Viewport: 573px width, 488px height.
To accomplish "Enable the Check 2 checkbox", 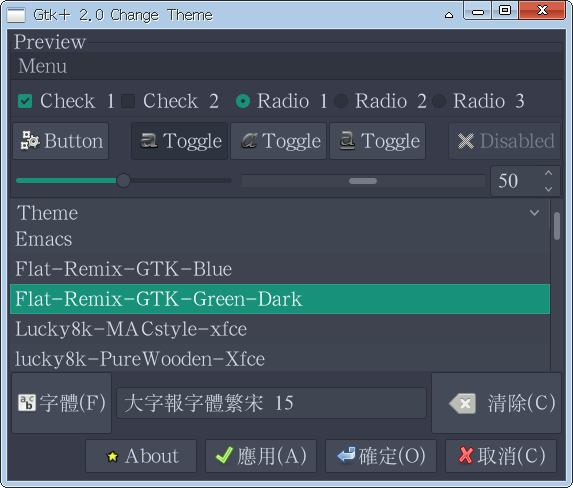I will pyautogui.click(x=128, y=101).
